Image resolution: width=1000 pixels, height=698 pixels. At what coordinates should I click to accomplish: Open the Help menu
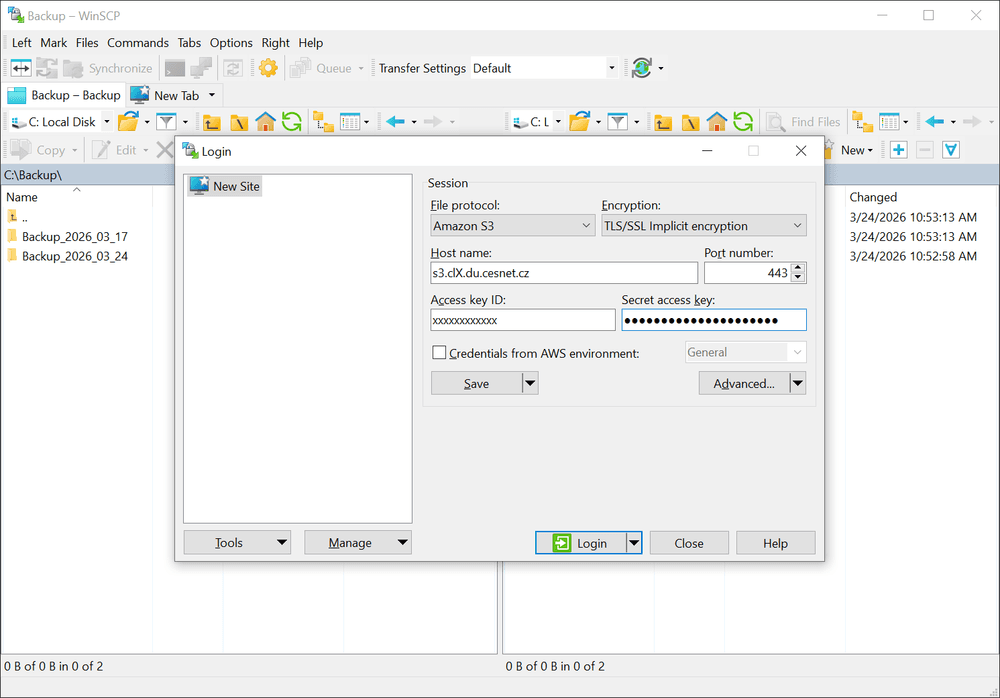pos(311,43)
